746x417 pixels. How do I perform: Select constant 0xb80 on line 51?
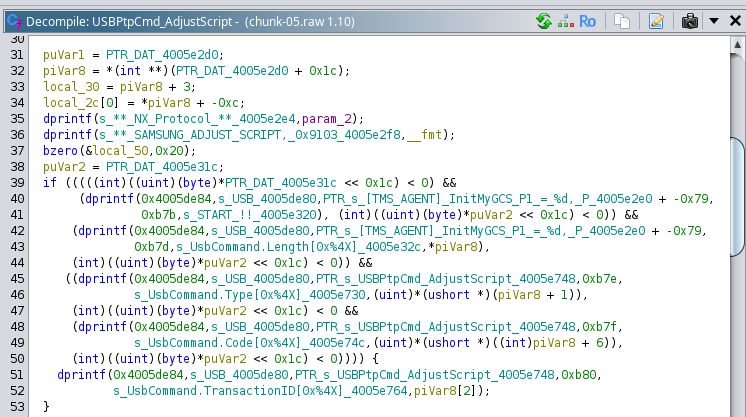(x=579, y=375)
